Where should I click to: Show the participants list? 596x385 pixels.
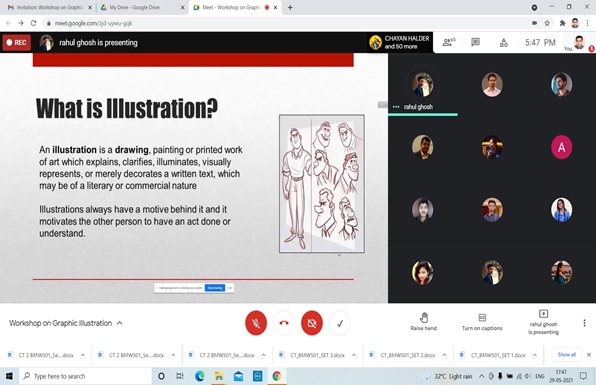tap(449, 42)
